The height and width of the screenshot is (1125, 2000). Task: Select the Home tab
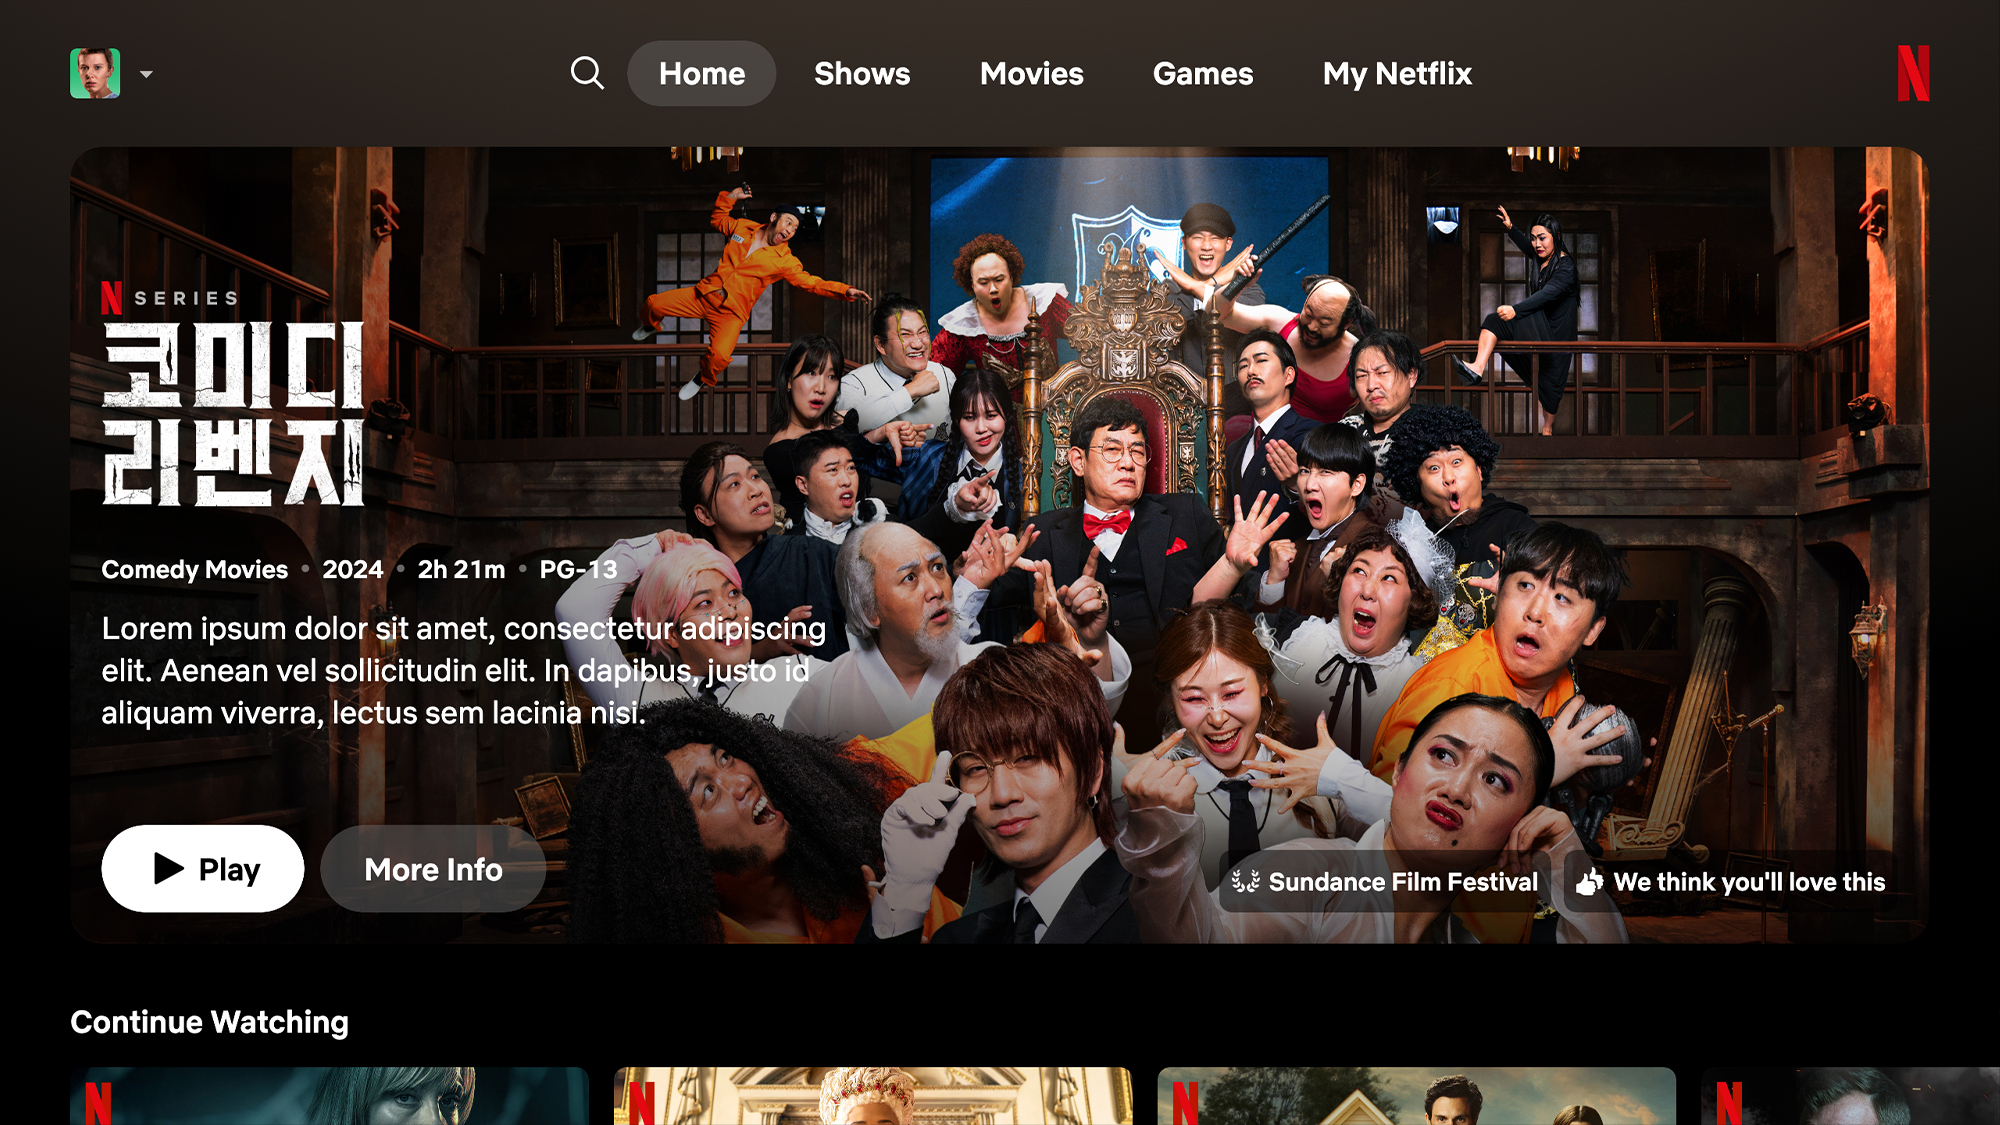coord(701,73)
